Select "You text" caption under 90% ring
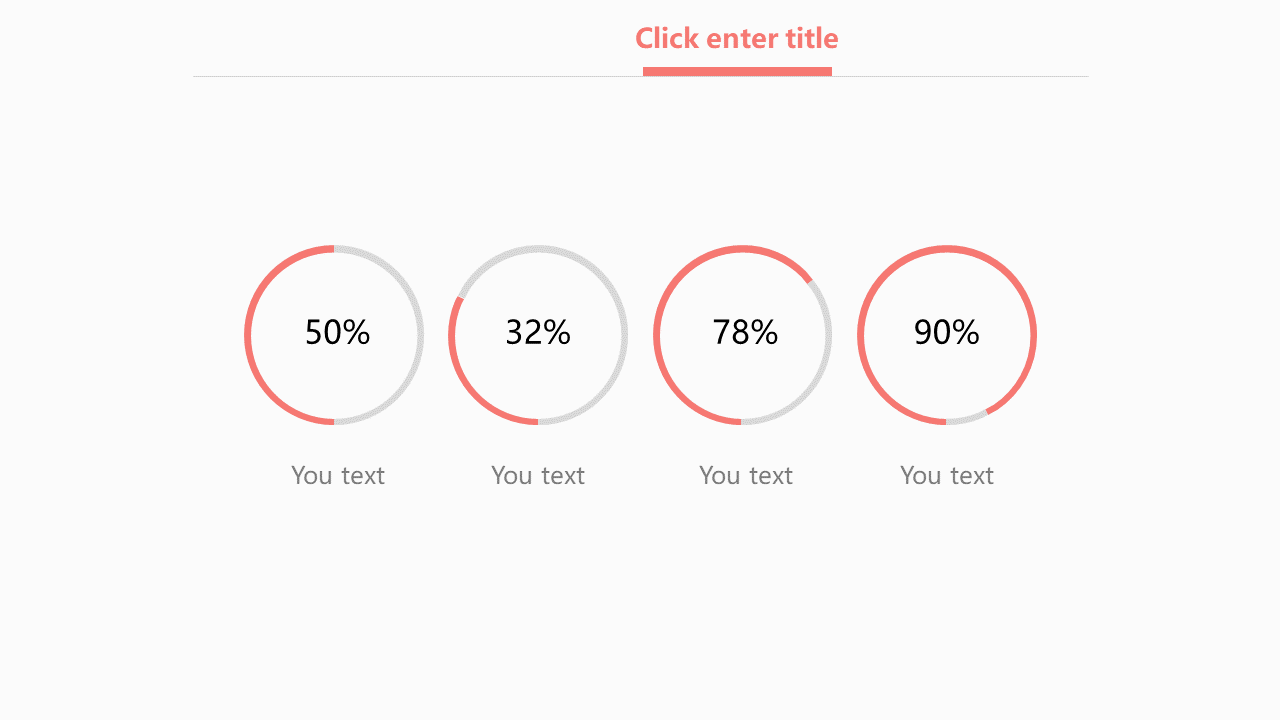Image resolution: width=1280 pixels, height=720 pixels. [x=947, y=475]
